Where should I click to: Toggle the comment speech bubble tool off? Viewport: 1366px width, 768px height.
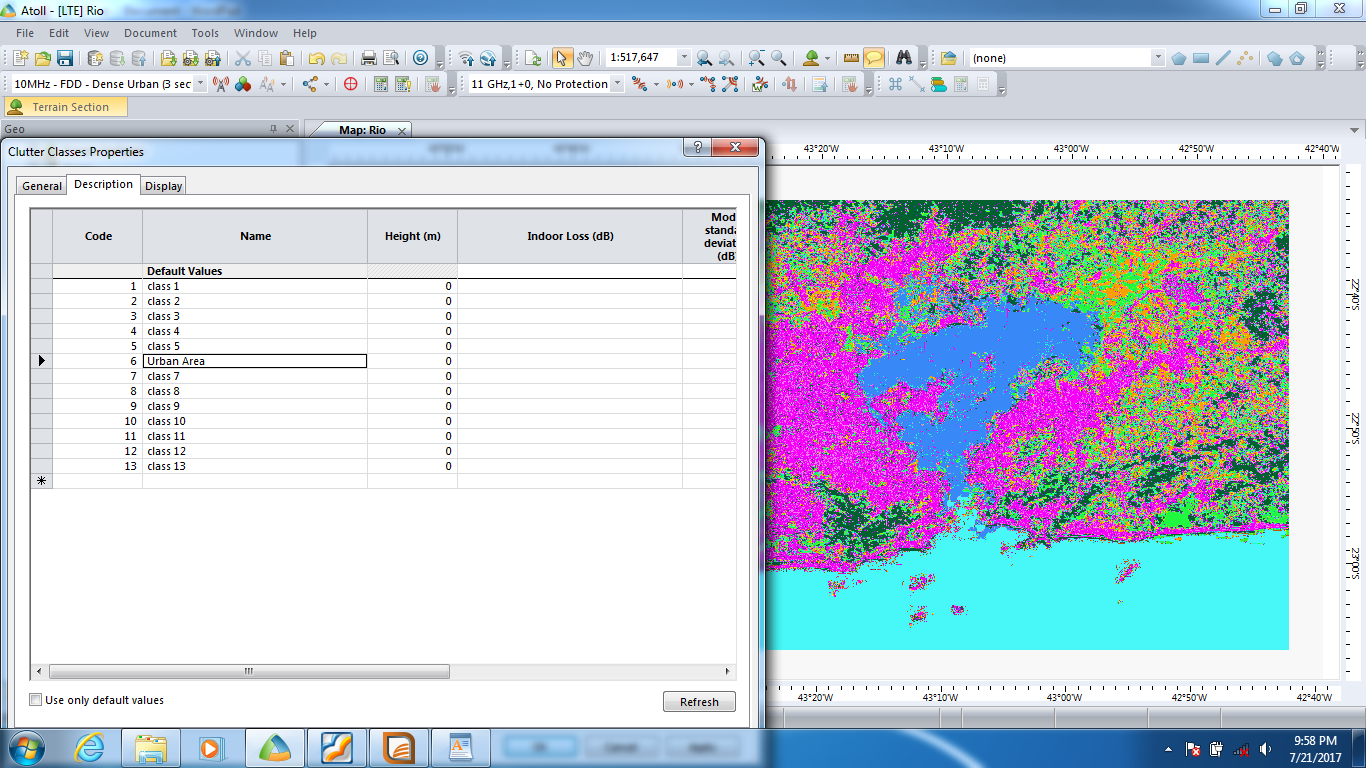tap(872, 57)
